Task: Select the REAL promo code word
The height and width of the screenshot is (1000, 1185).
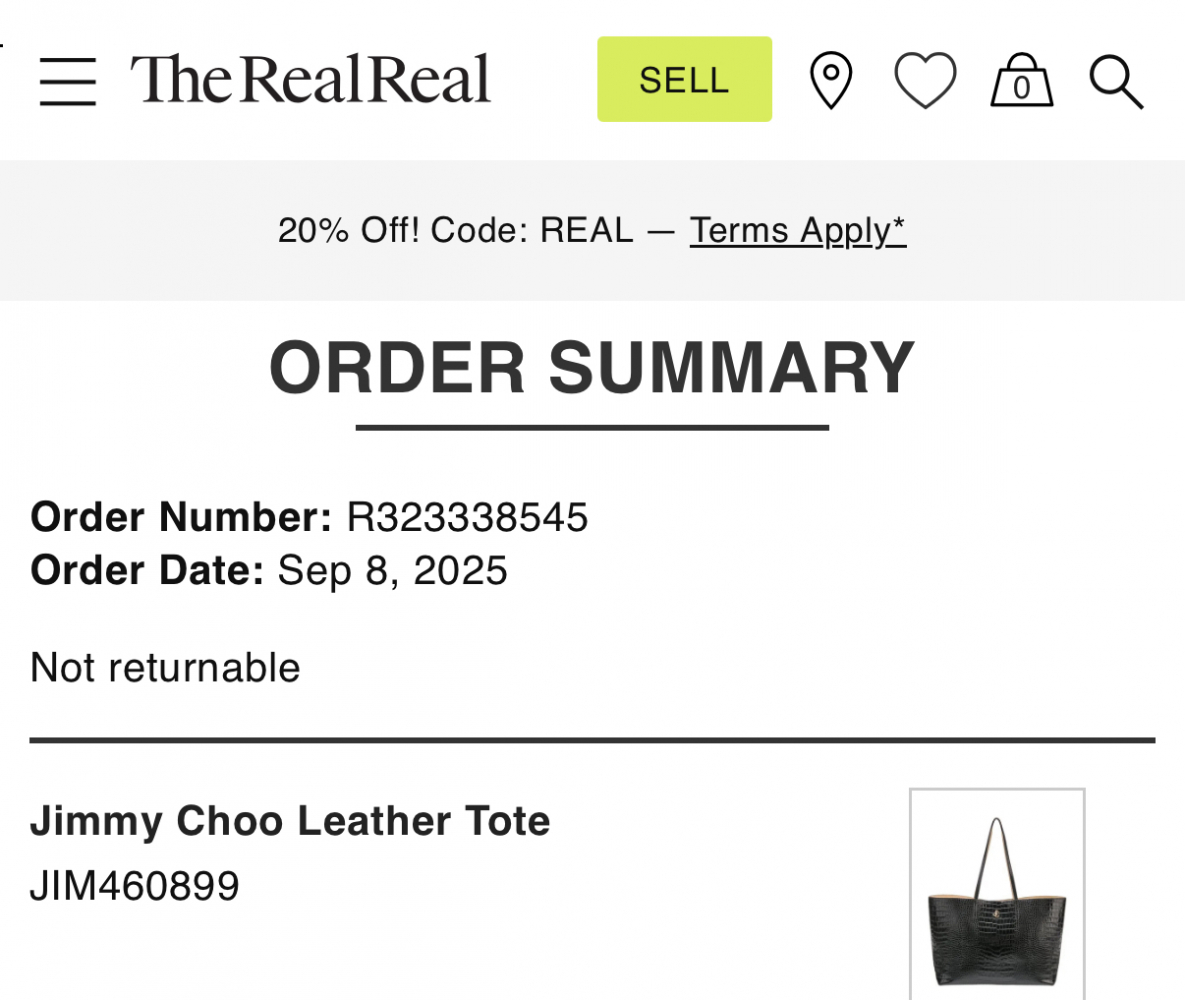Action: (x=586, y=230)
